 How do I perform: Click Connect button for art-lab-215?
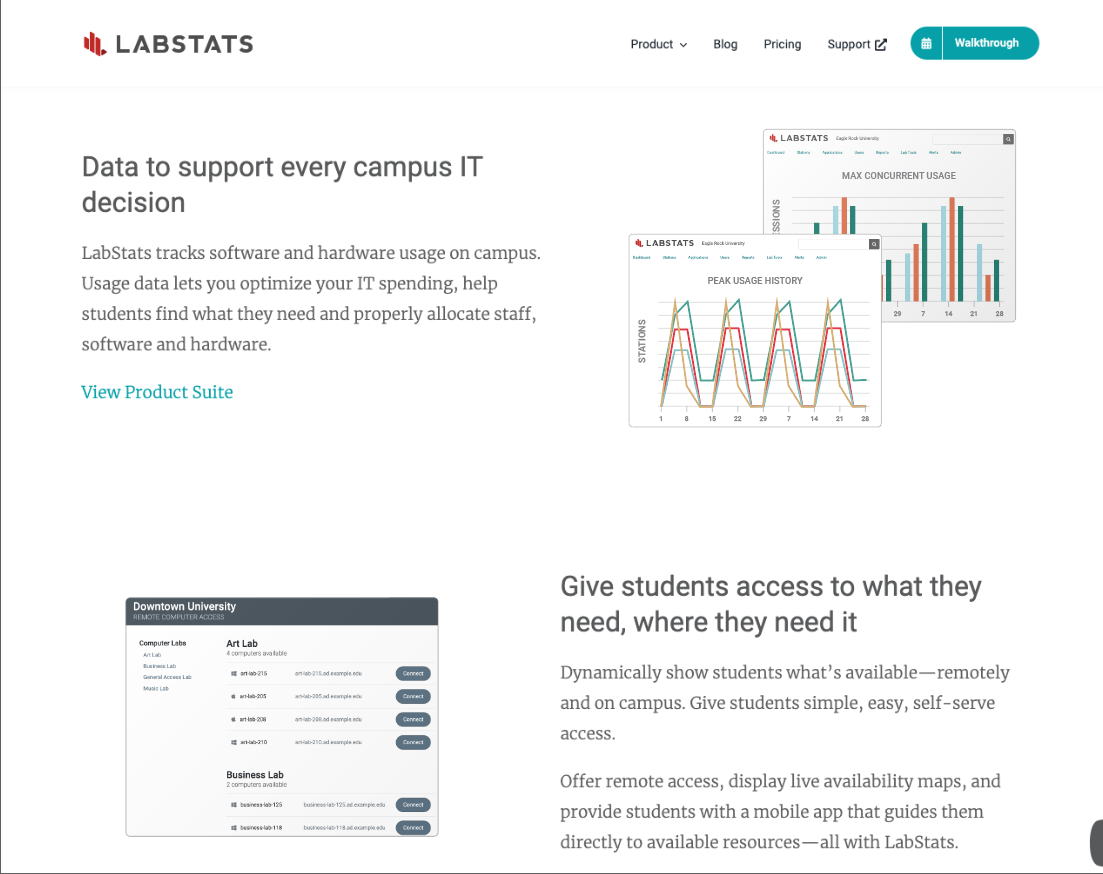tap(413, 673)
